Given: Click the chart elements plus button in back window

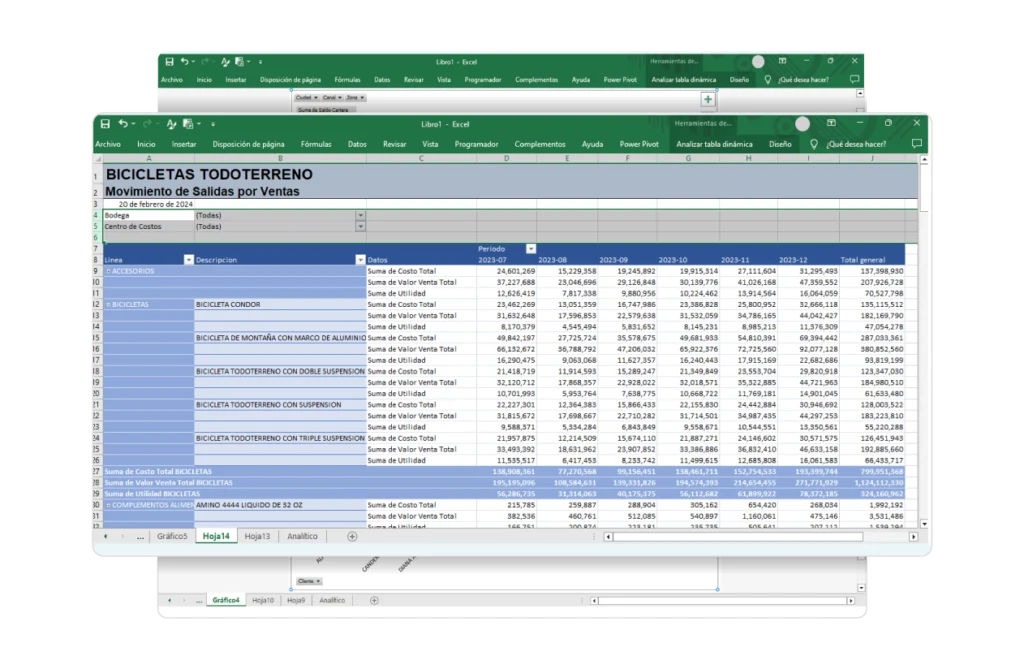Looking at the screenshot, I should (708, 99).
